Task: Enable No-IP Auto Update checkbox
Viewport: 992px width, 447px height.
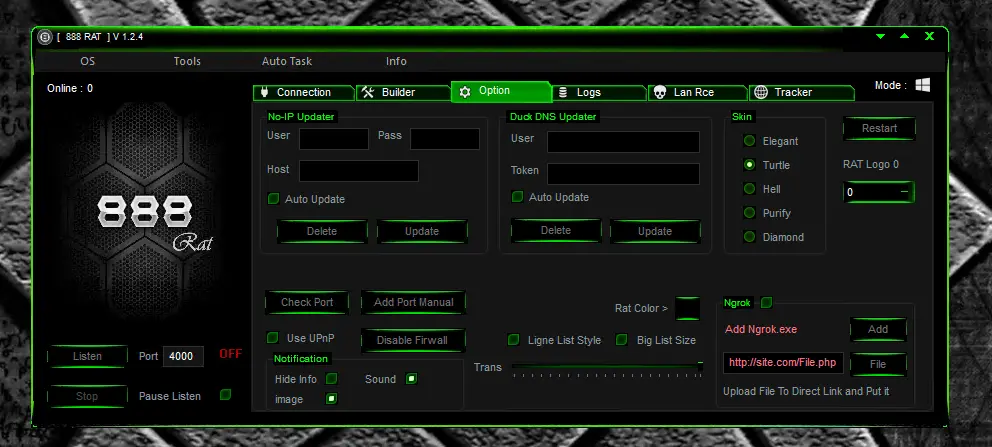Action: click(273, 199)
